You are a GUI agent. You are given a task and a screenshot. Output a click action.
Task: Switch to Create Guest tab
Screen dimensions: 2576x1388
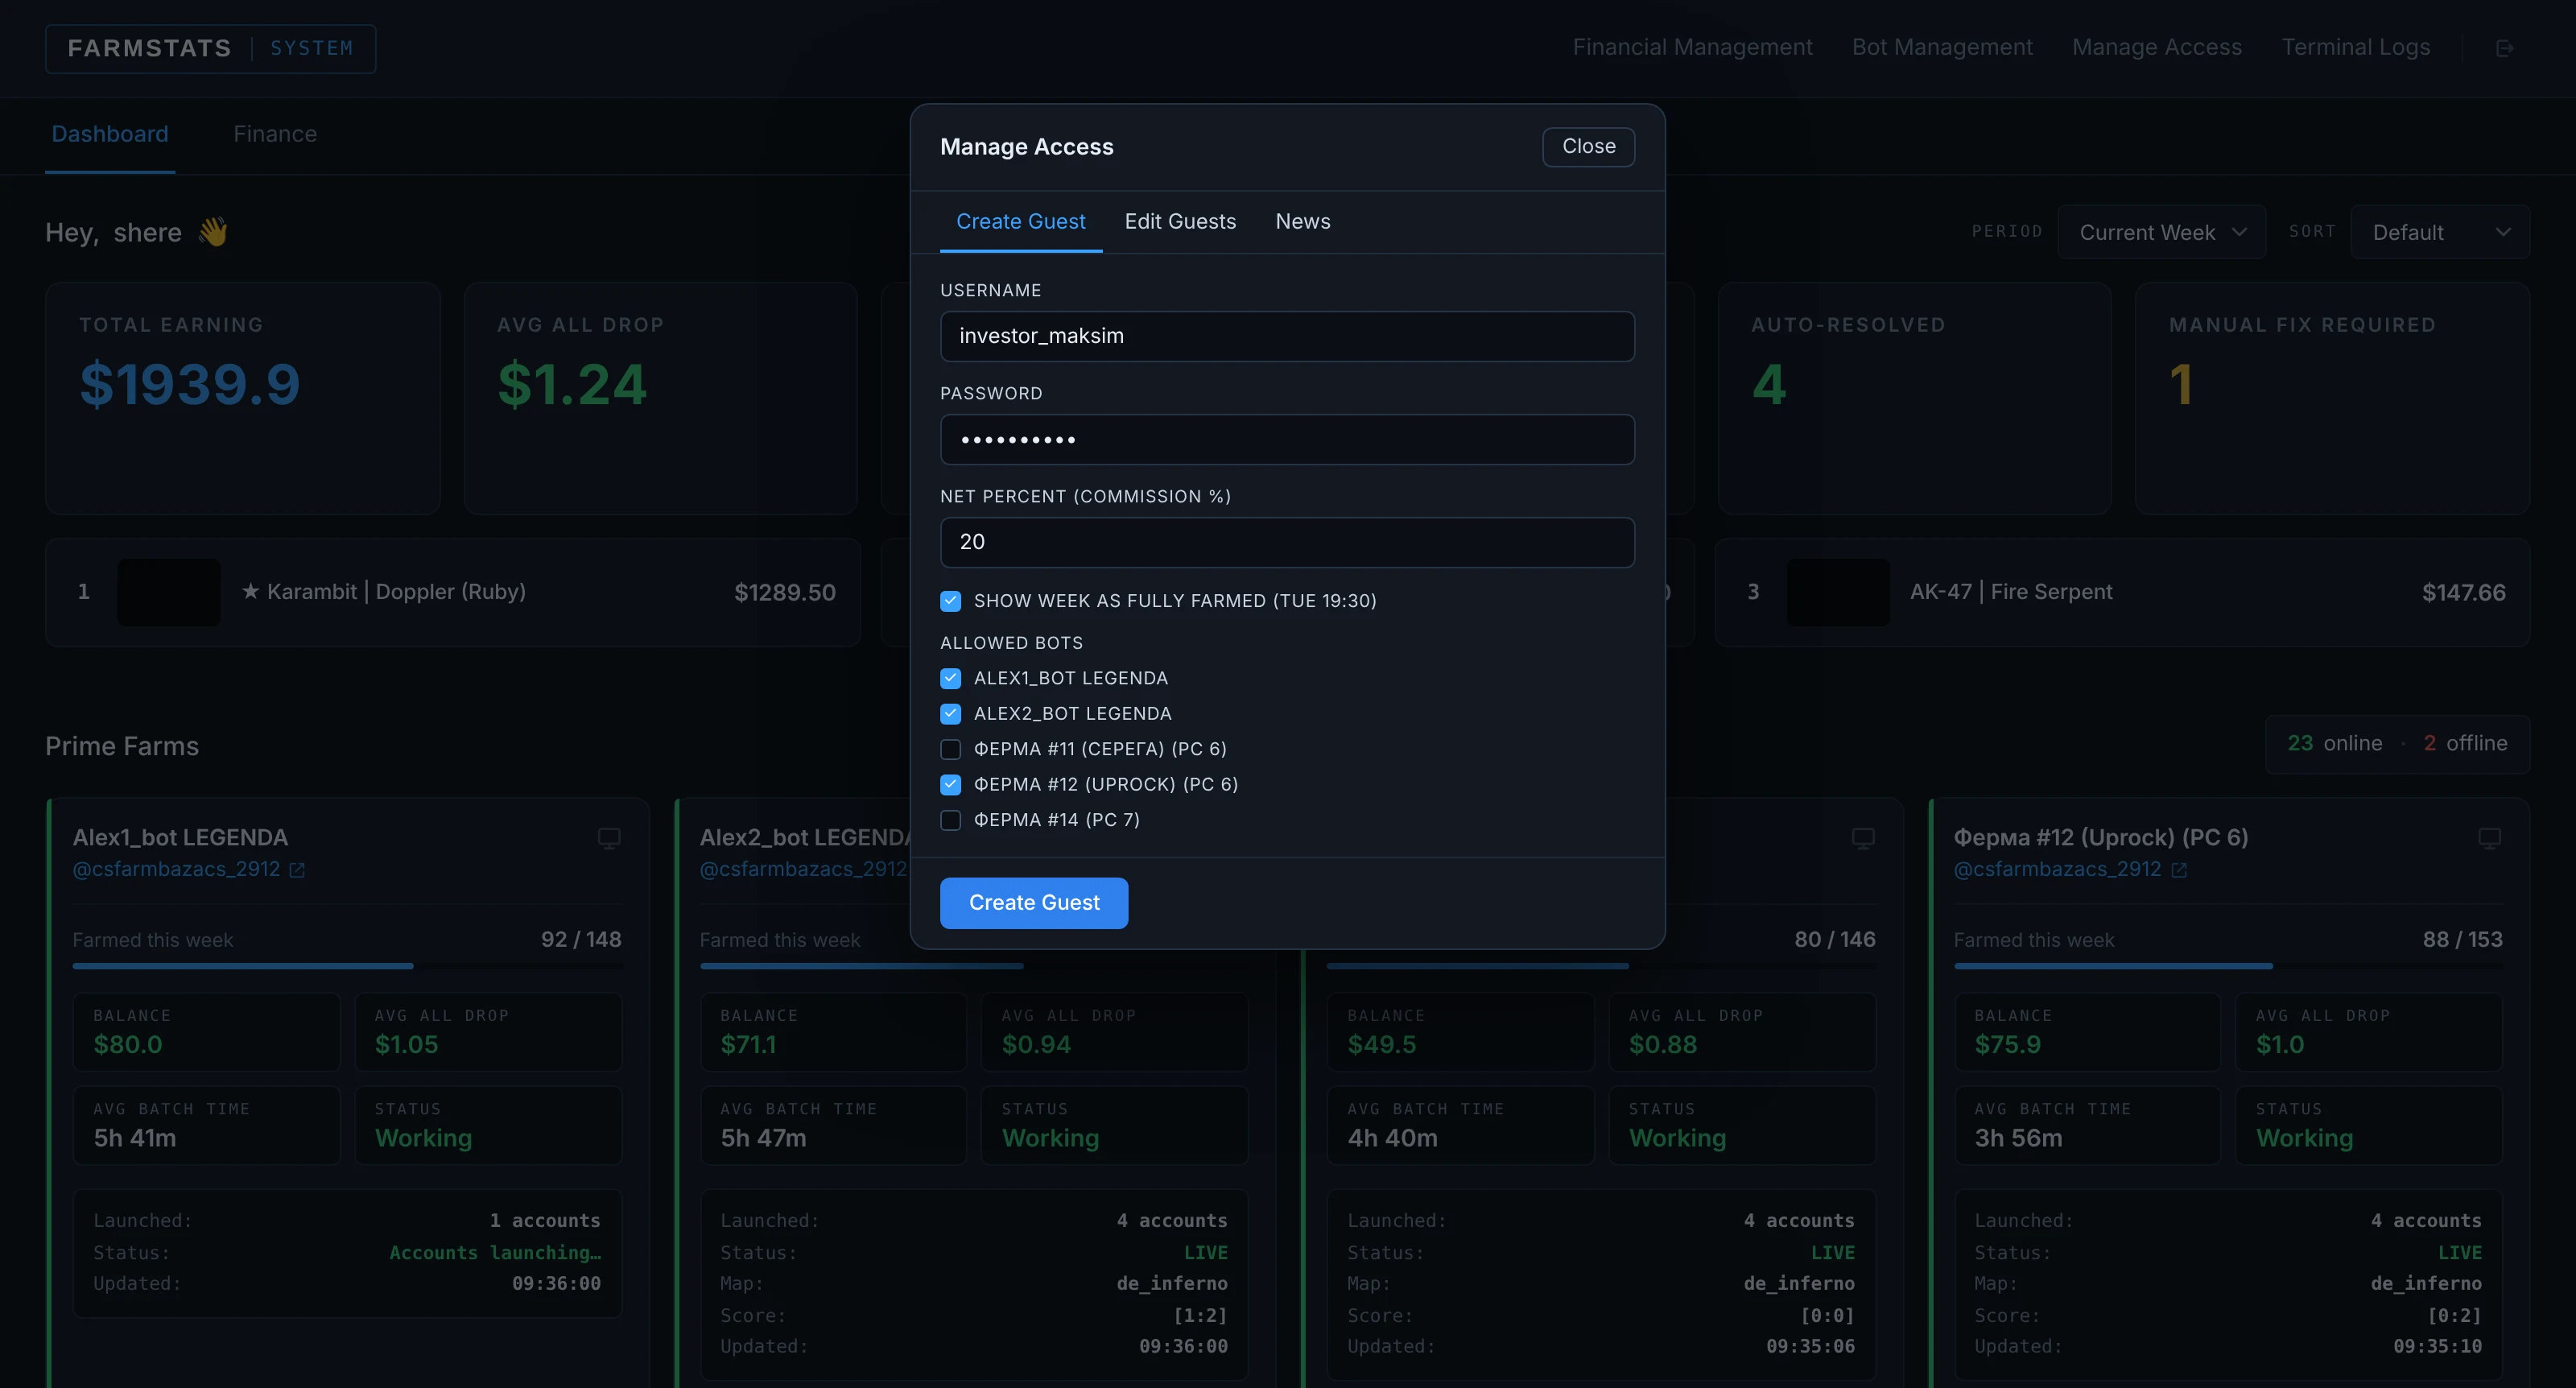coord(1020,221)
